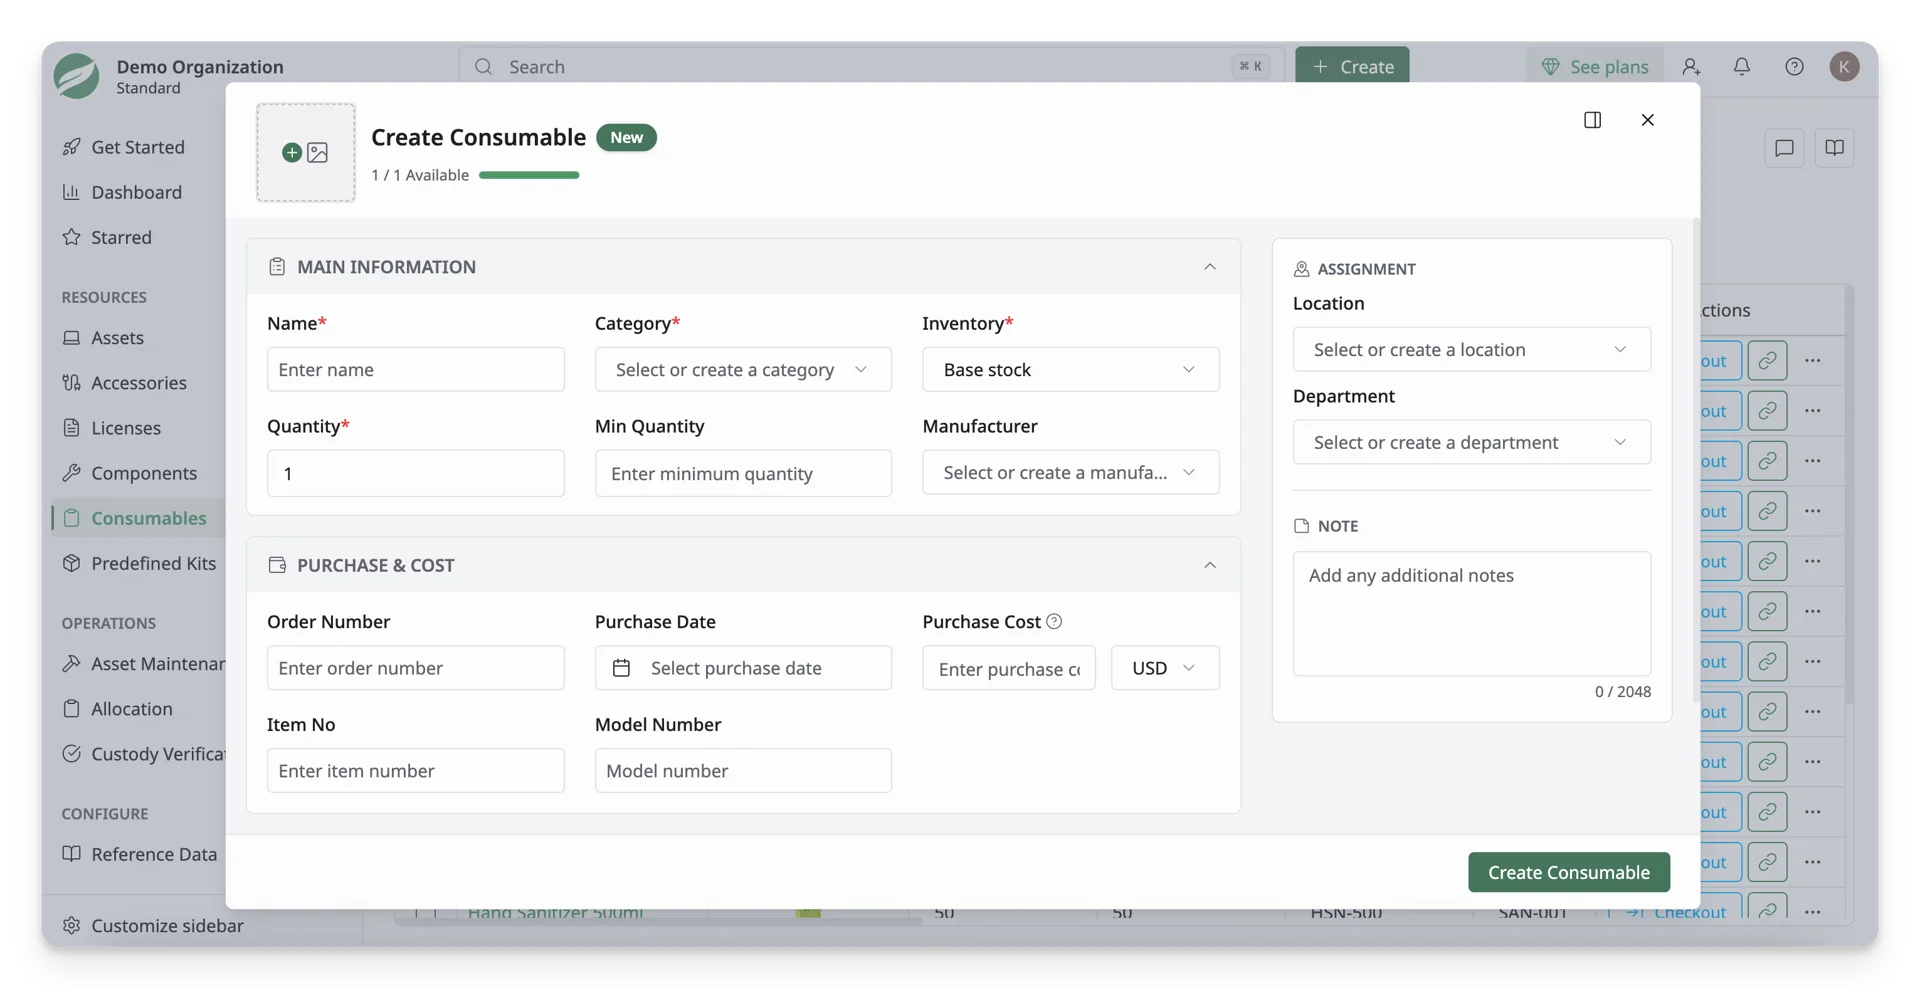Open Custody Verification in sidebar
This screenshot has width=1920, height=988.
(x=158, y=754)
